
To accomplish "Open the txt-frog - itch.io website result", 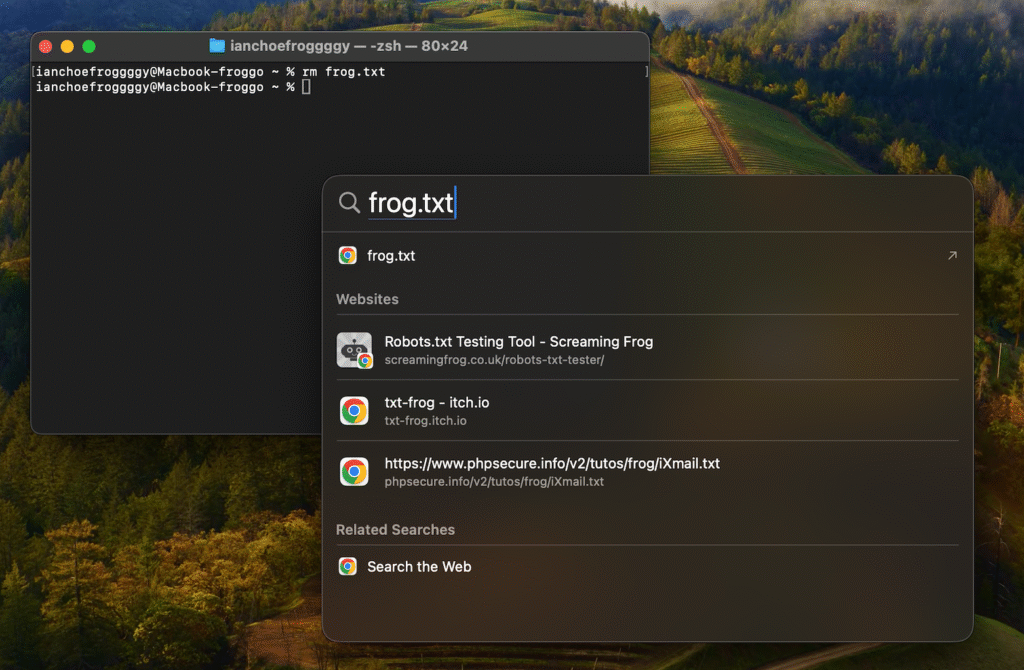I will (x=436, y=403).
